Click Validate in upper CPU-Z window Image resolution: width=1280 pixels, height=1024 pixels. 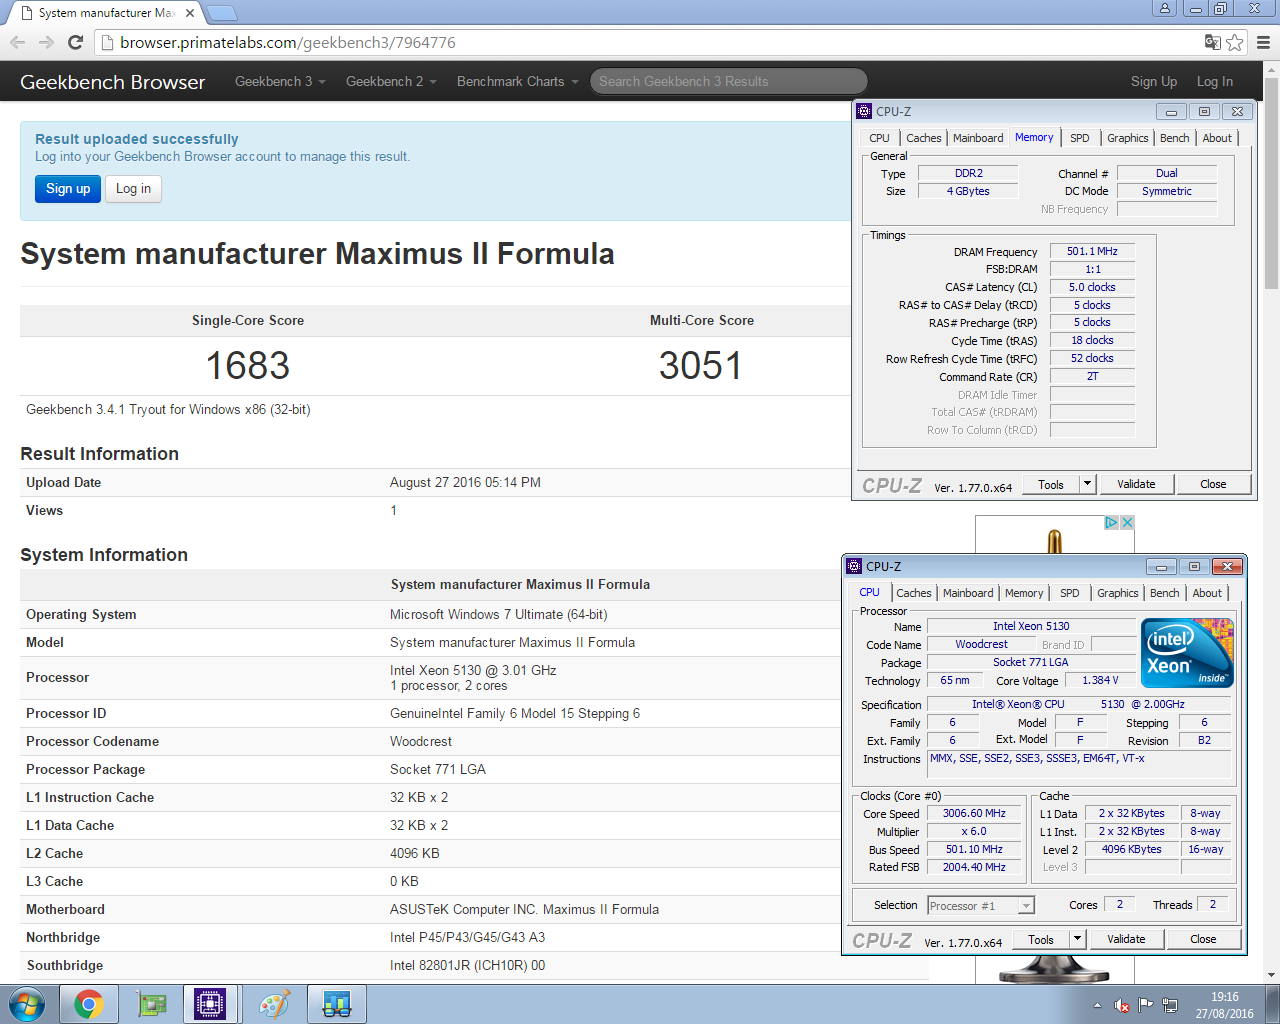click(x=1136, y=484)
